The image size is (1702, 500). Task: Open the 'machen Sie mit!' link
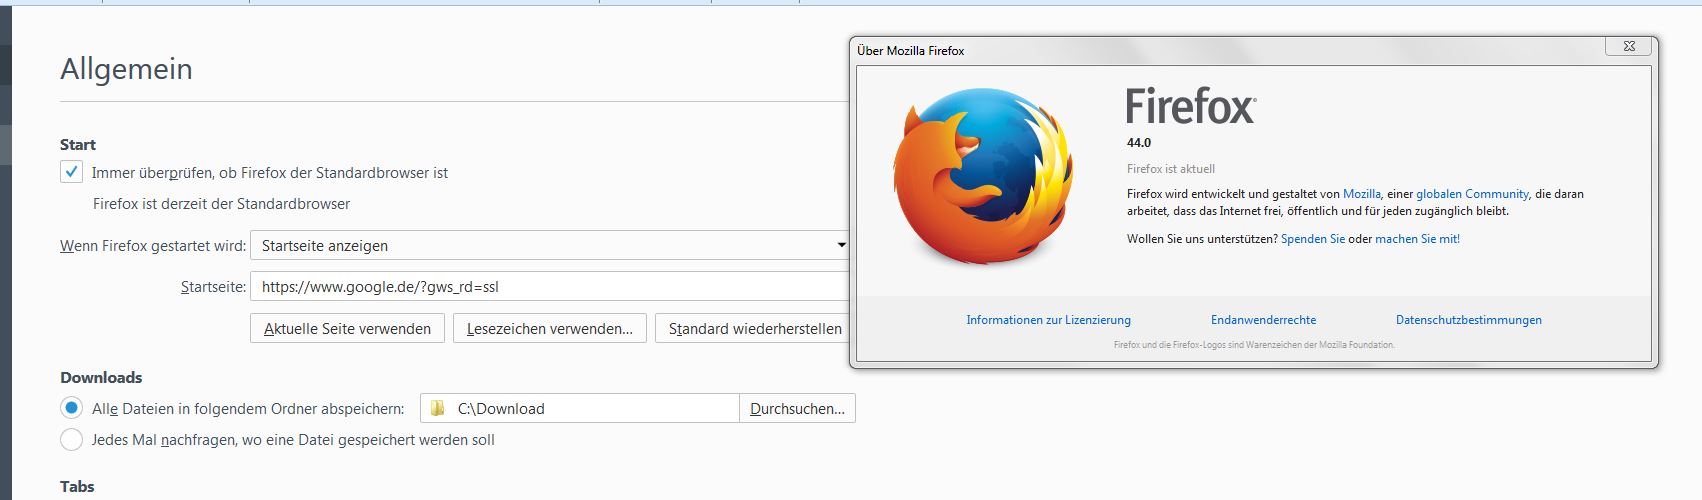1417,239
